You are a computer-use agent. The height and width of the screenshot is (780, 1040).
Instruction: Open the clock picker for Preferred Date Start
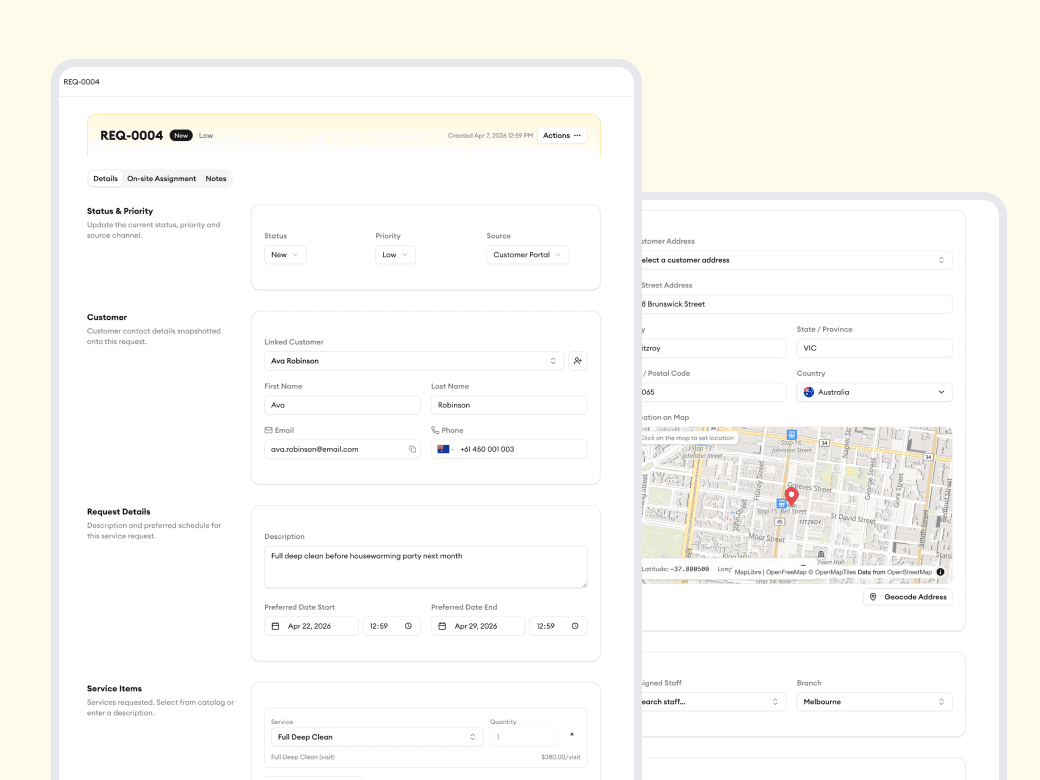coord(408,625)
